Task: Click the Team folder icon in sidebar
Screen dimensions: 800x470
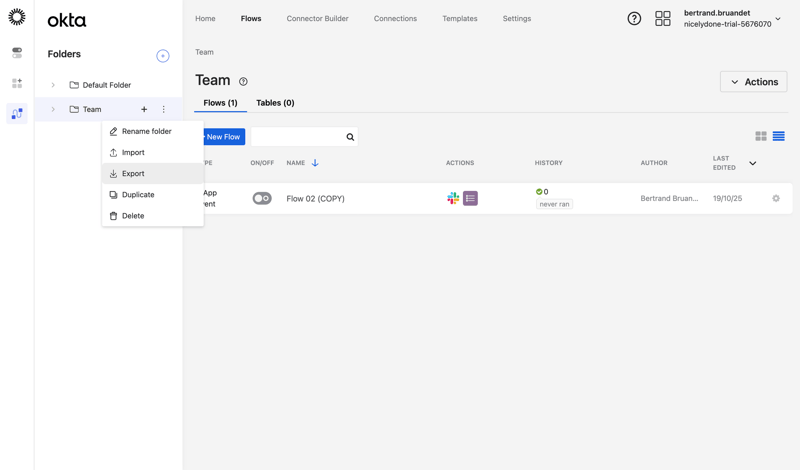Action: (x=74, y=109)
